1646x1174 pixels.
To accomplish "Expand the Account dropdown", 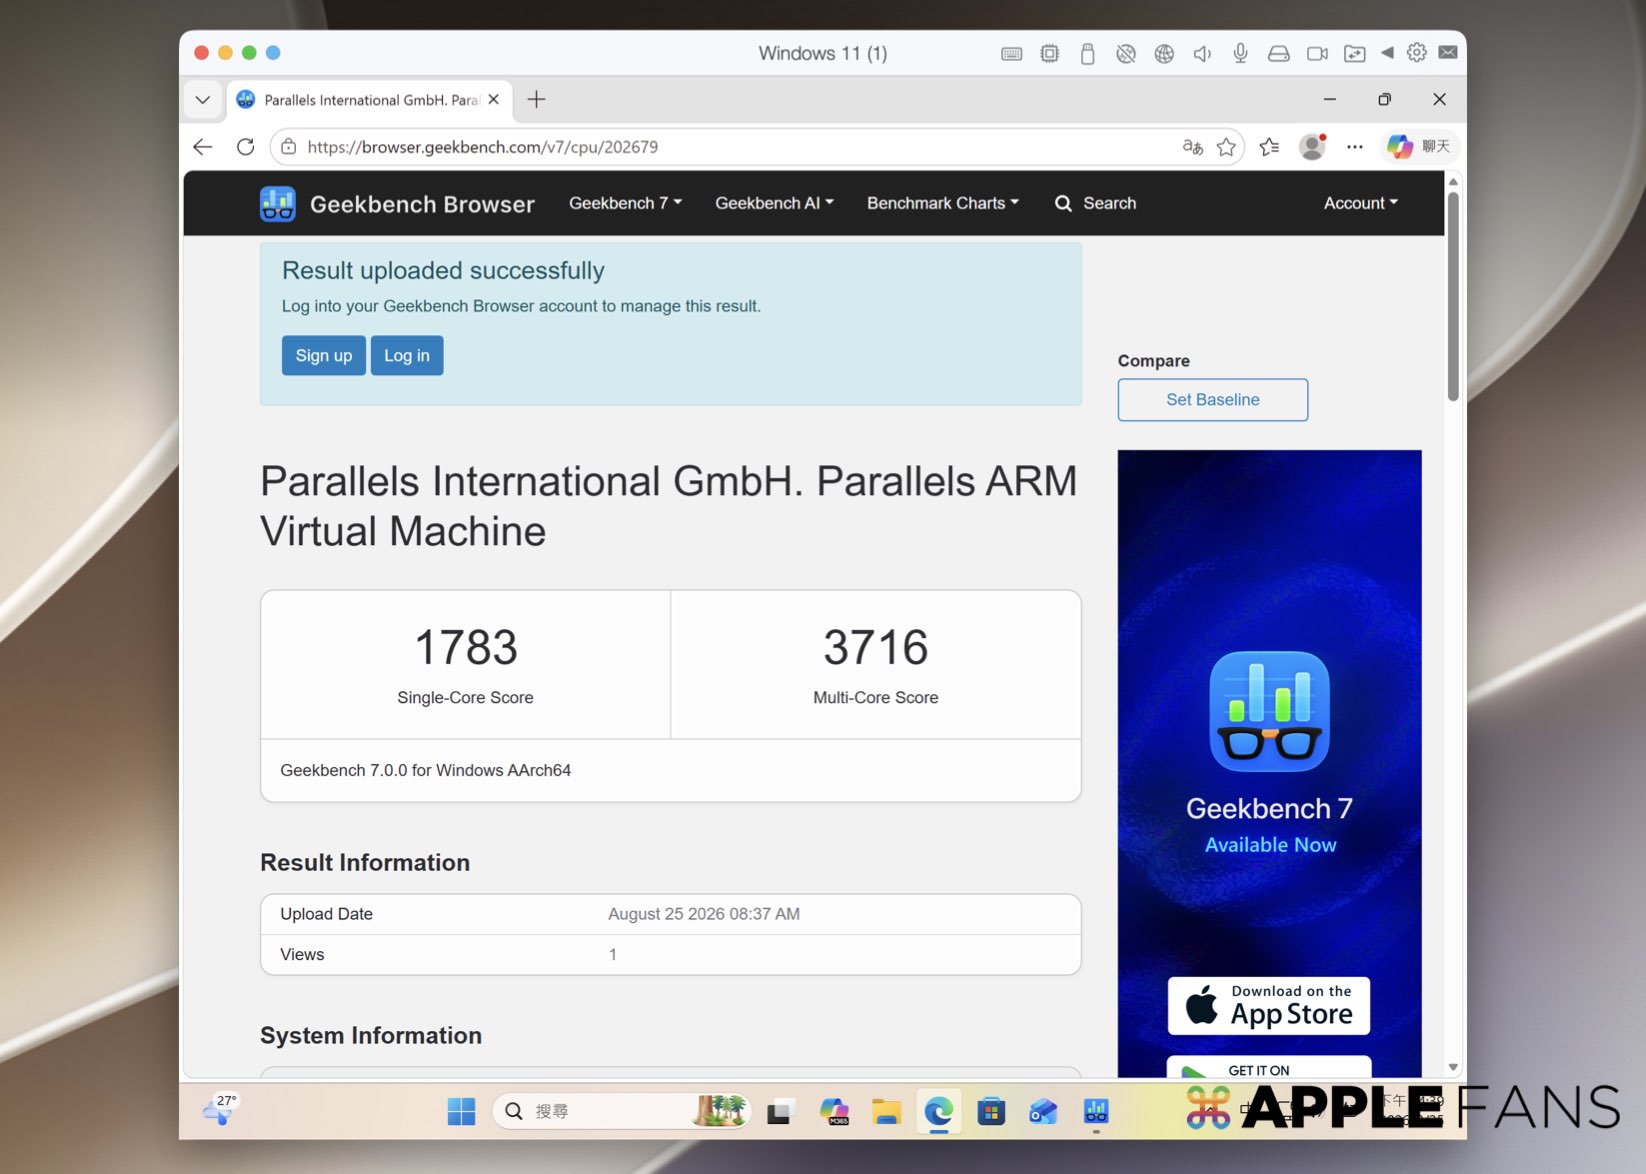I will click(1360, 203).
